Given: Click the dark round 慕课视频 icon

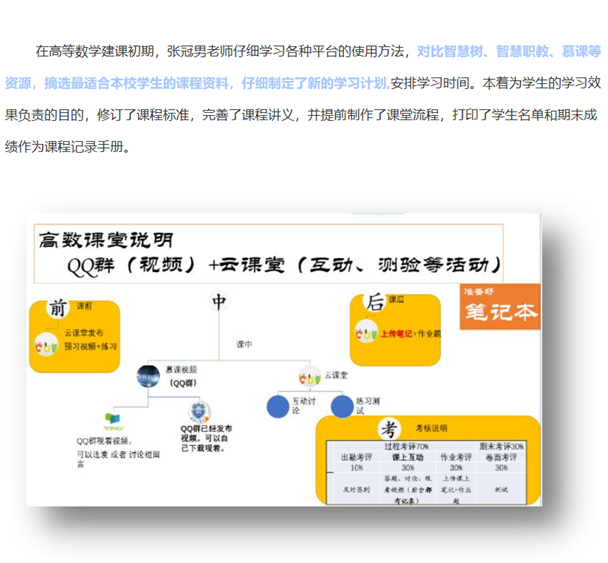Looking at the screenshot, I should point(149,376).
